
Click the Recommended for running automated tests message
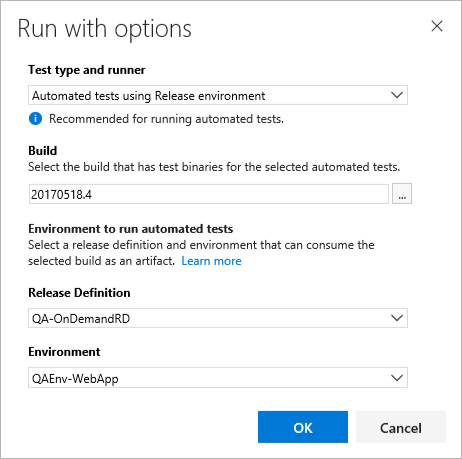click(166, 119)
